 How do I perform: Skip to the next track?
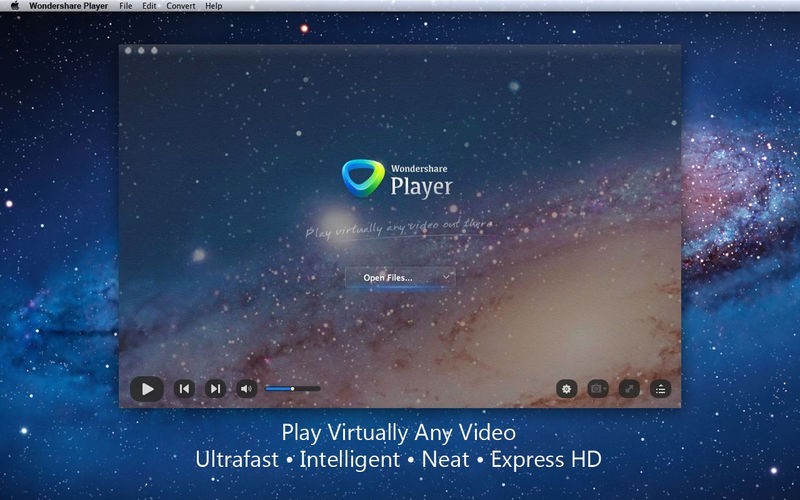click(x=215, y=389)
